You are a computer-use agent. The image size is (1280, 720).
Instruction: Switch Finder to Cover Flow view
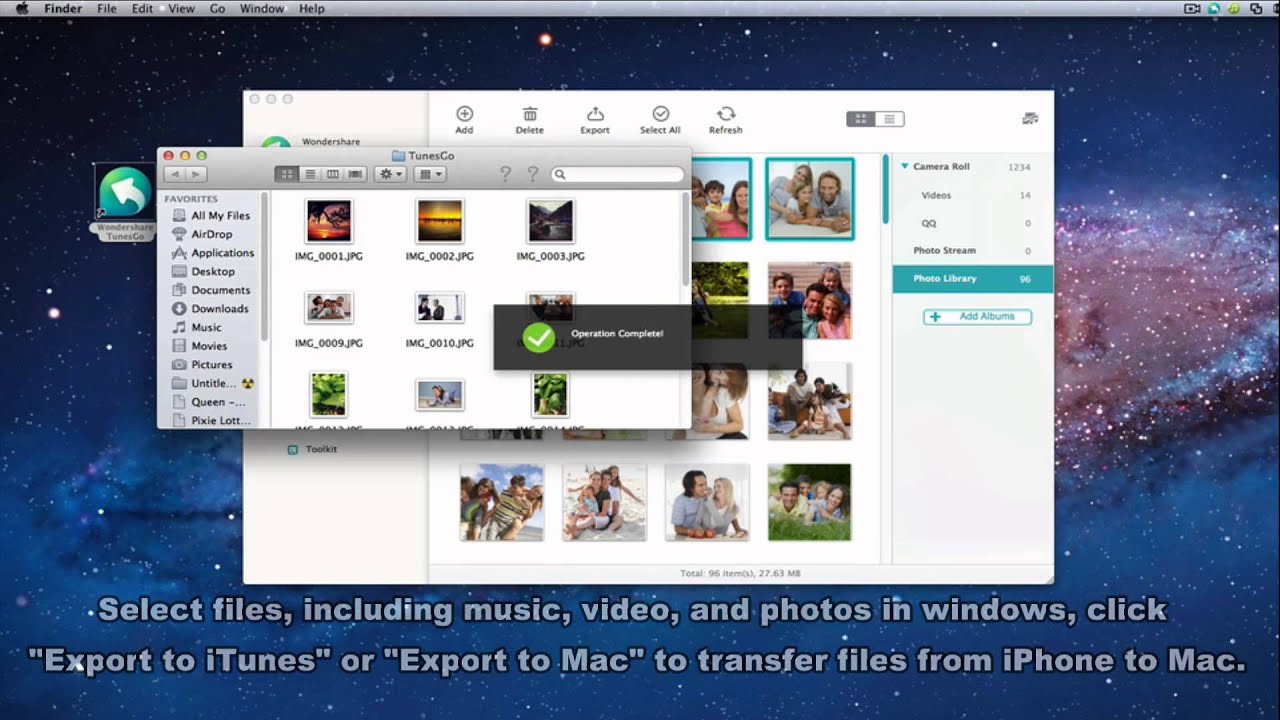point(356,174)
